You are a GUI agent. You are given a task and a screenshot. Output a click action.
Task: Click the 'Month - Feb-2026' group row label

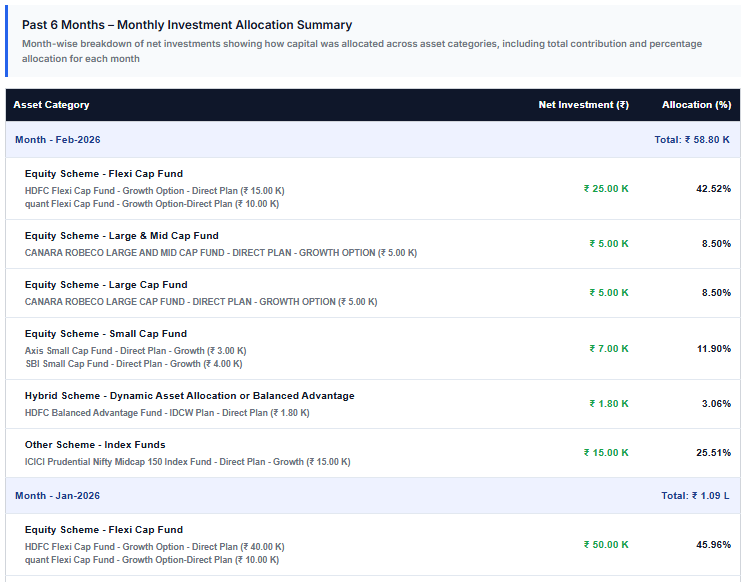58,140
